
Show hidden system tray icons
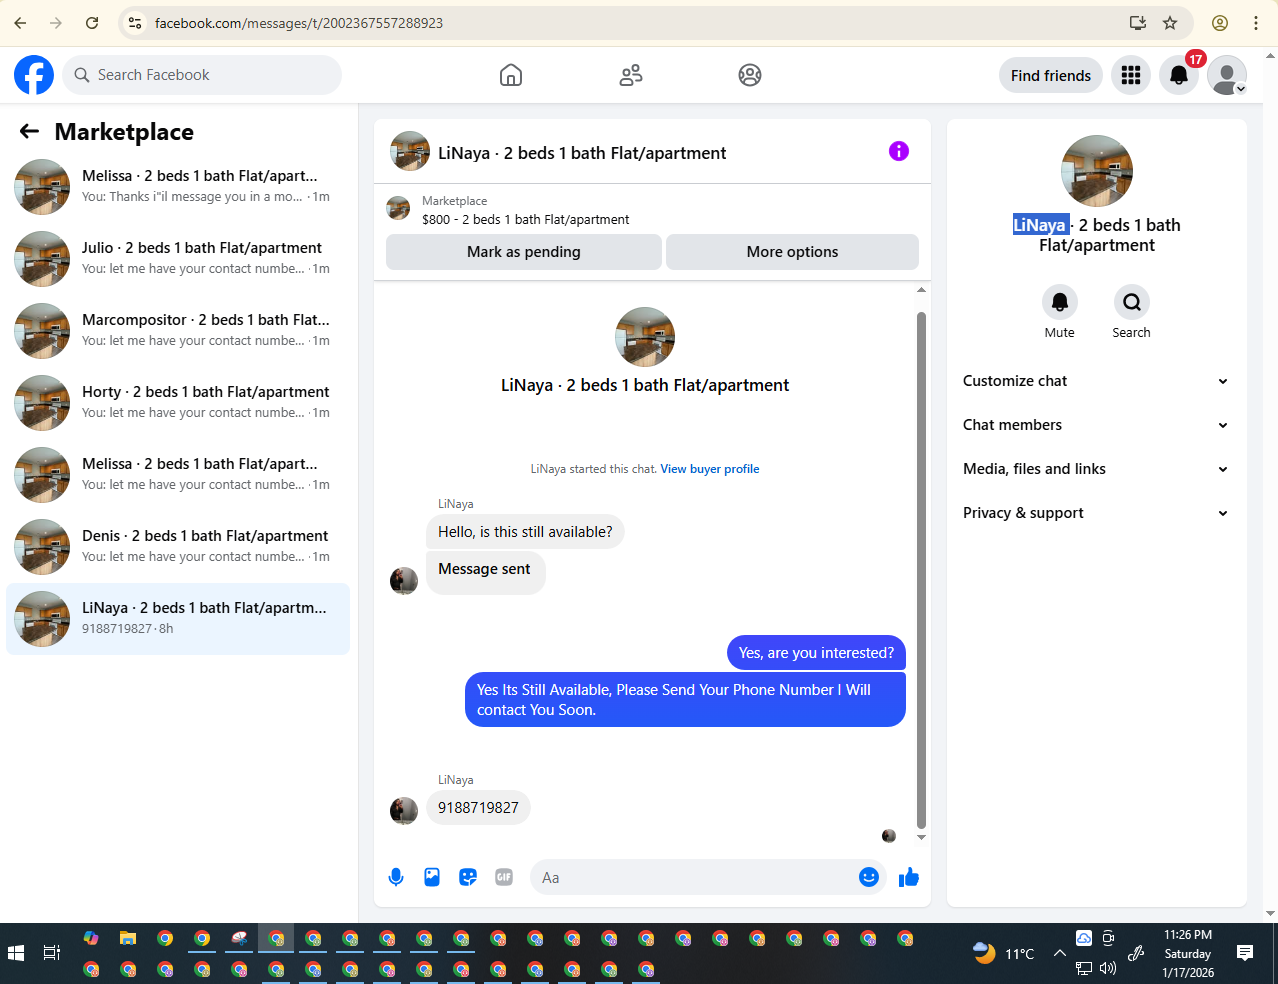click(1059, 953)
